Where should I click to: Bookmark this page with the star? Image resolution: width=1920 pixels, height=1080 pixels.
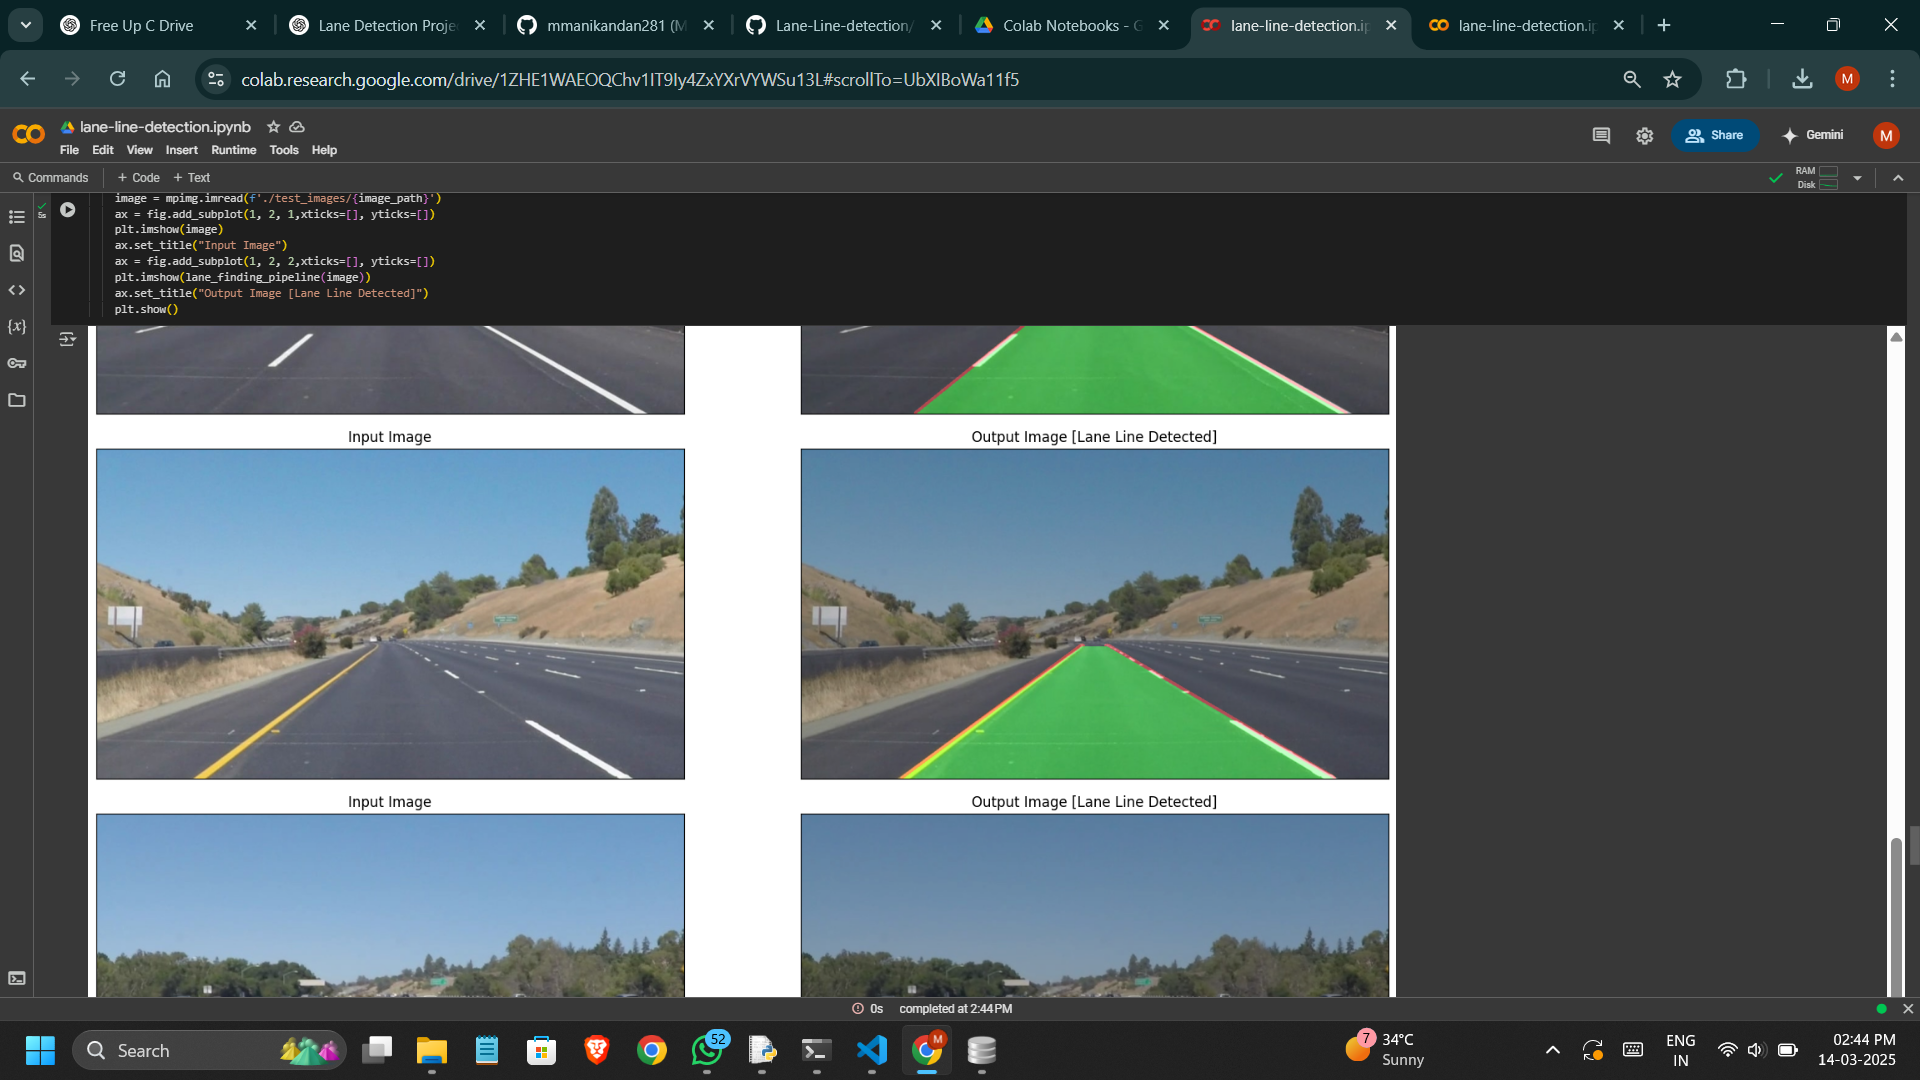point(1673,79)
